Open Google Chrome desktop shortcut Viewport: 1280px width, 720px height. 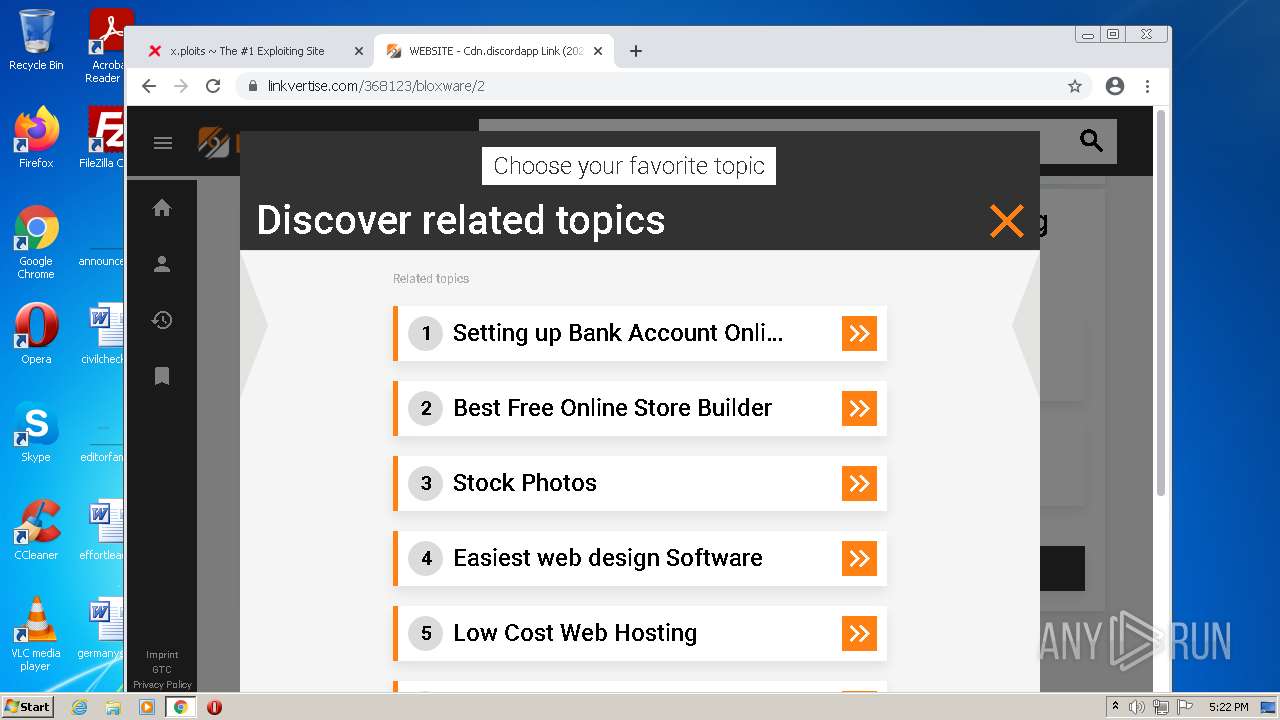point(36,243)
